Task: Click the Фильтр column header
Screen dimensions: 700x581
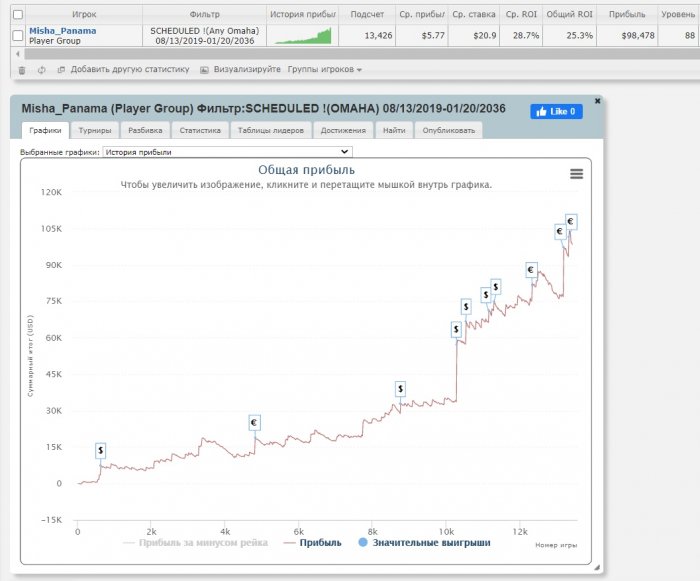Action: tap(204, 14)
